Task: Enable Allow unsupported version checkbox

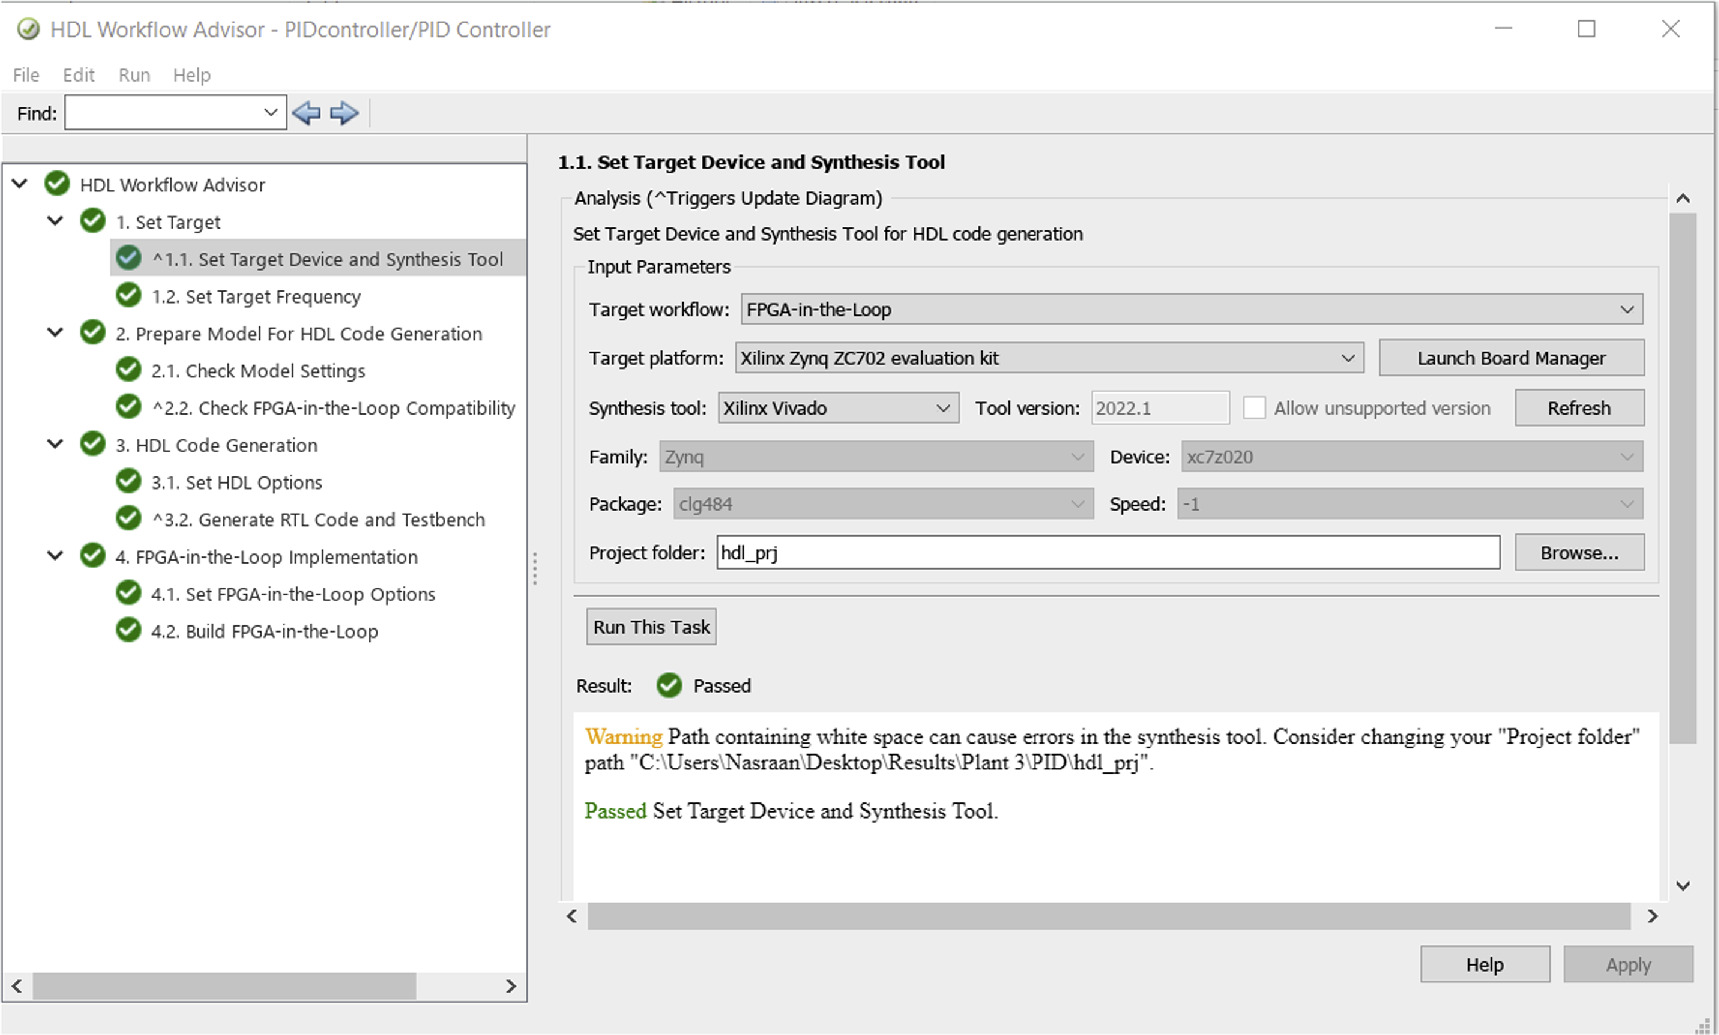Action: 1254,408
